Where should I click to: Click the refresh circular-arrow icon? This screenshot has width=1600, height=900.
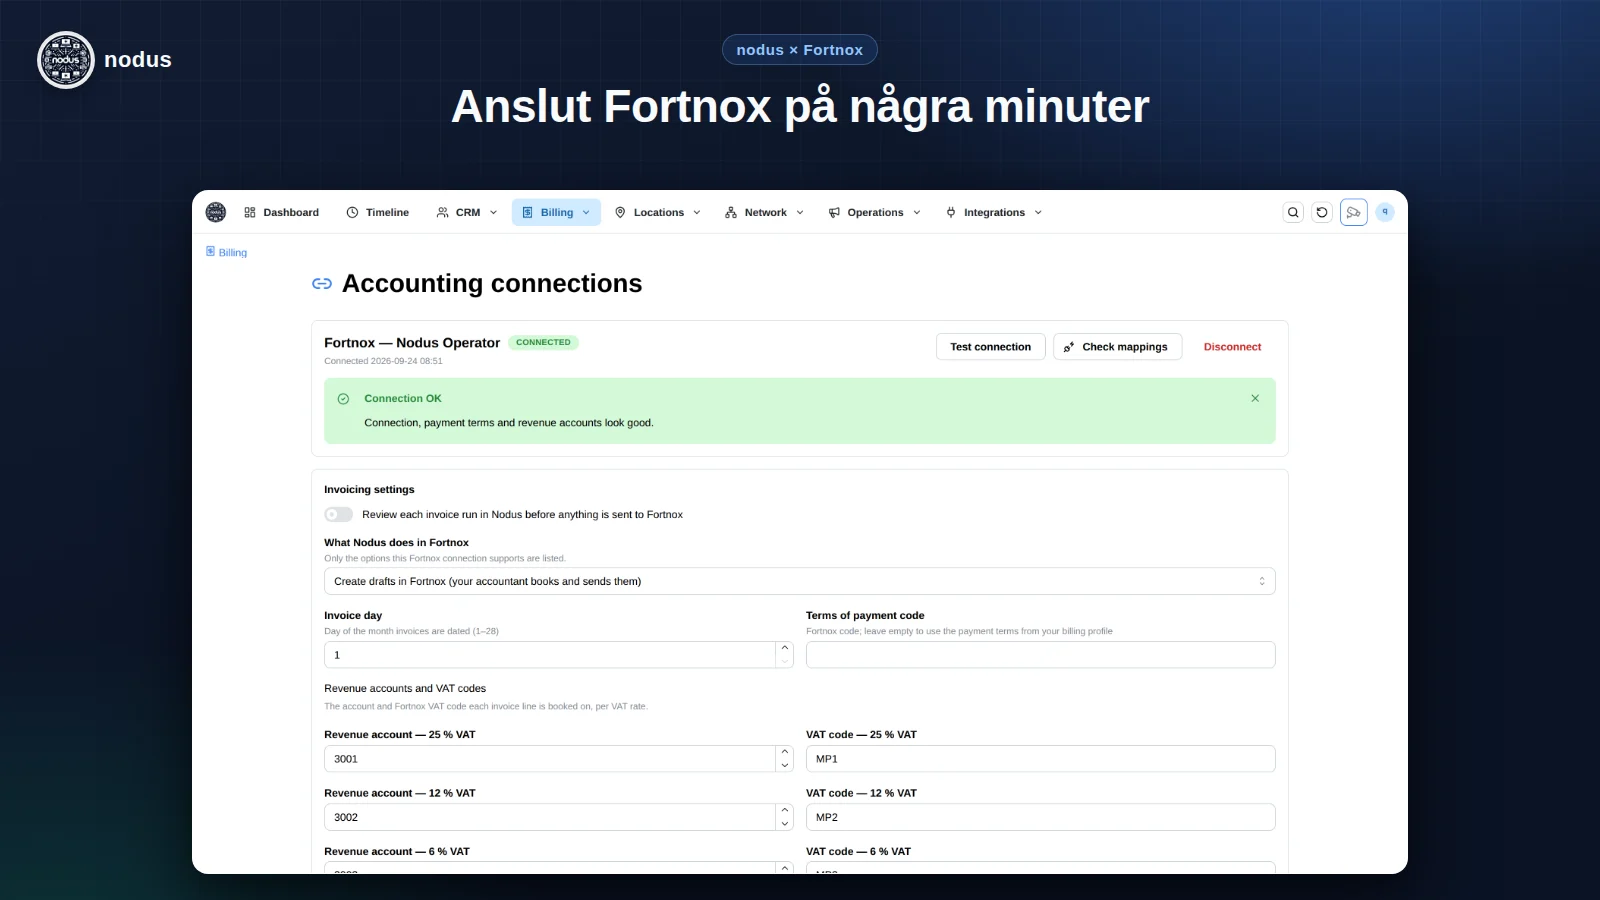[1322, 212]
